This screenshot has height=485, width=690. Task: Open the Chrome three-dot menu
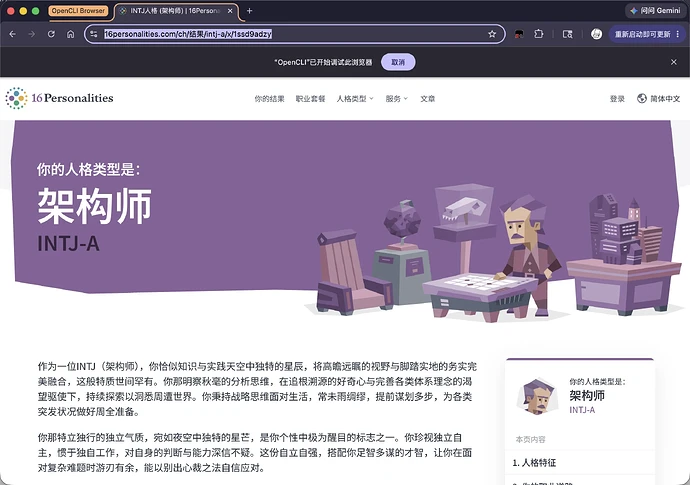[678, 34]
